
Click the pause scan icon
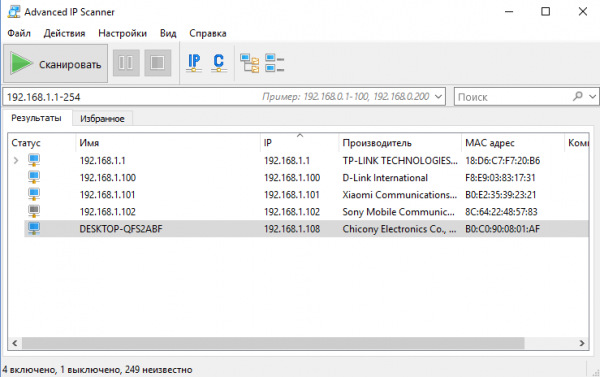point(126,63)
